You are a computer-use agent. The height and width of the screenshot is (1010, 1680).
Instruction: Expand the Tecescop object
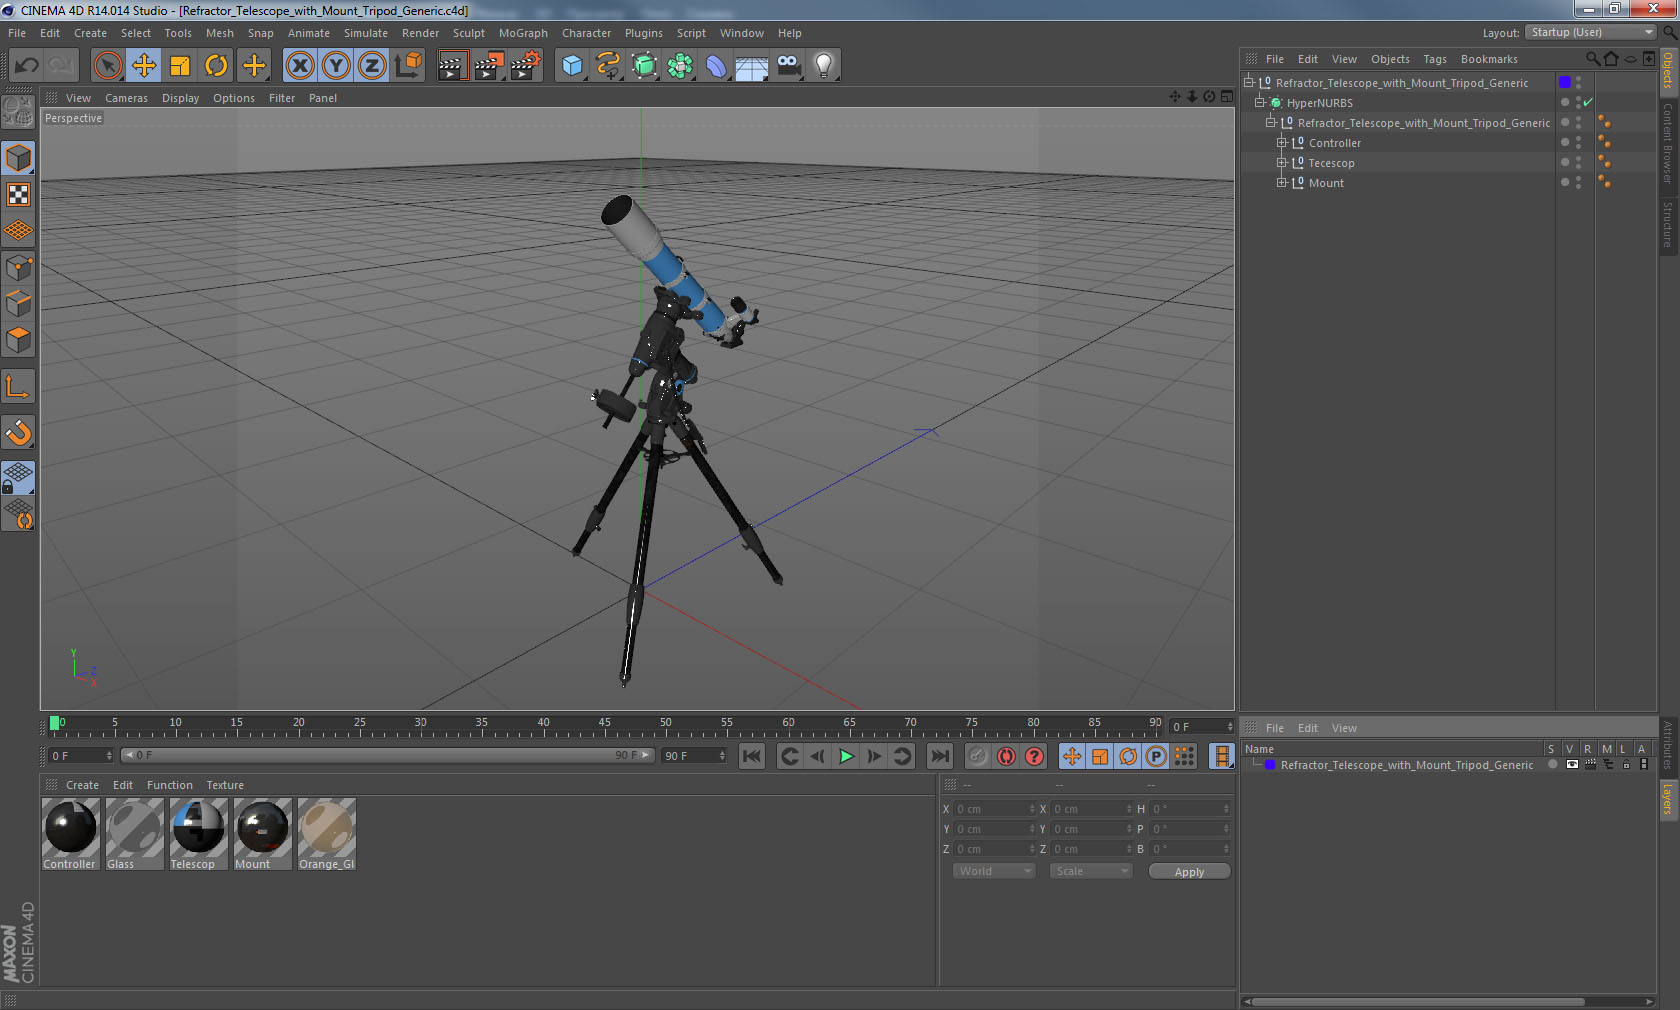pyautogui.click(x=1281, y=163)
